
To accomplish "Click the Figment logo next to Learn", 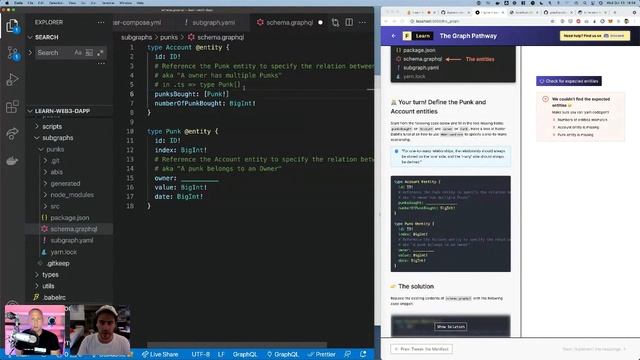I will [407, 36].
